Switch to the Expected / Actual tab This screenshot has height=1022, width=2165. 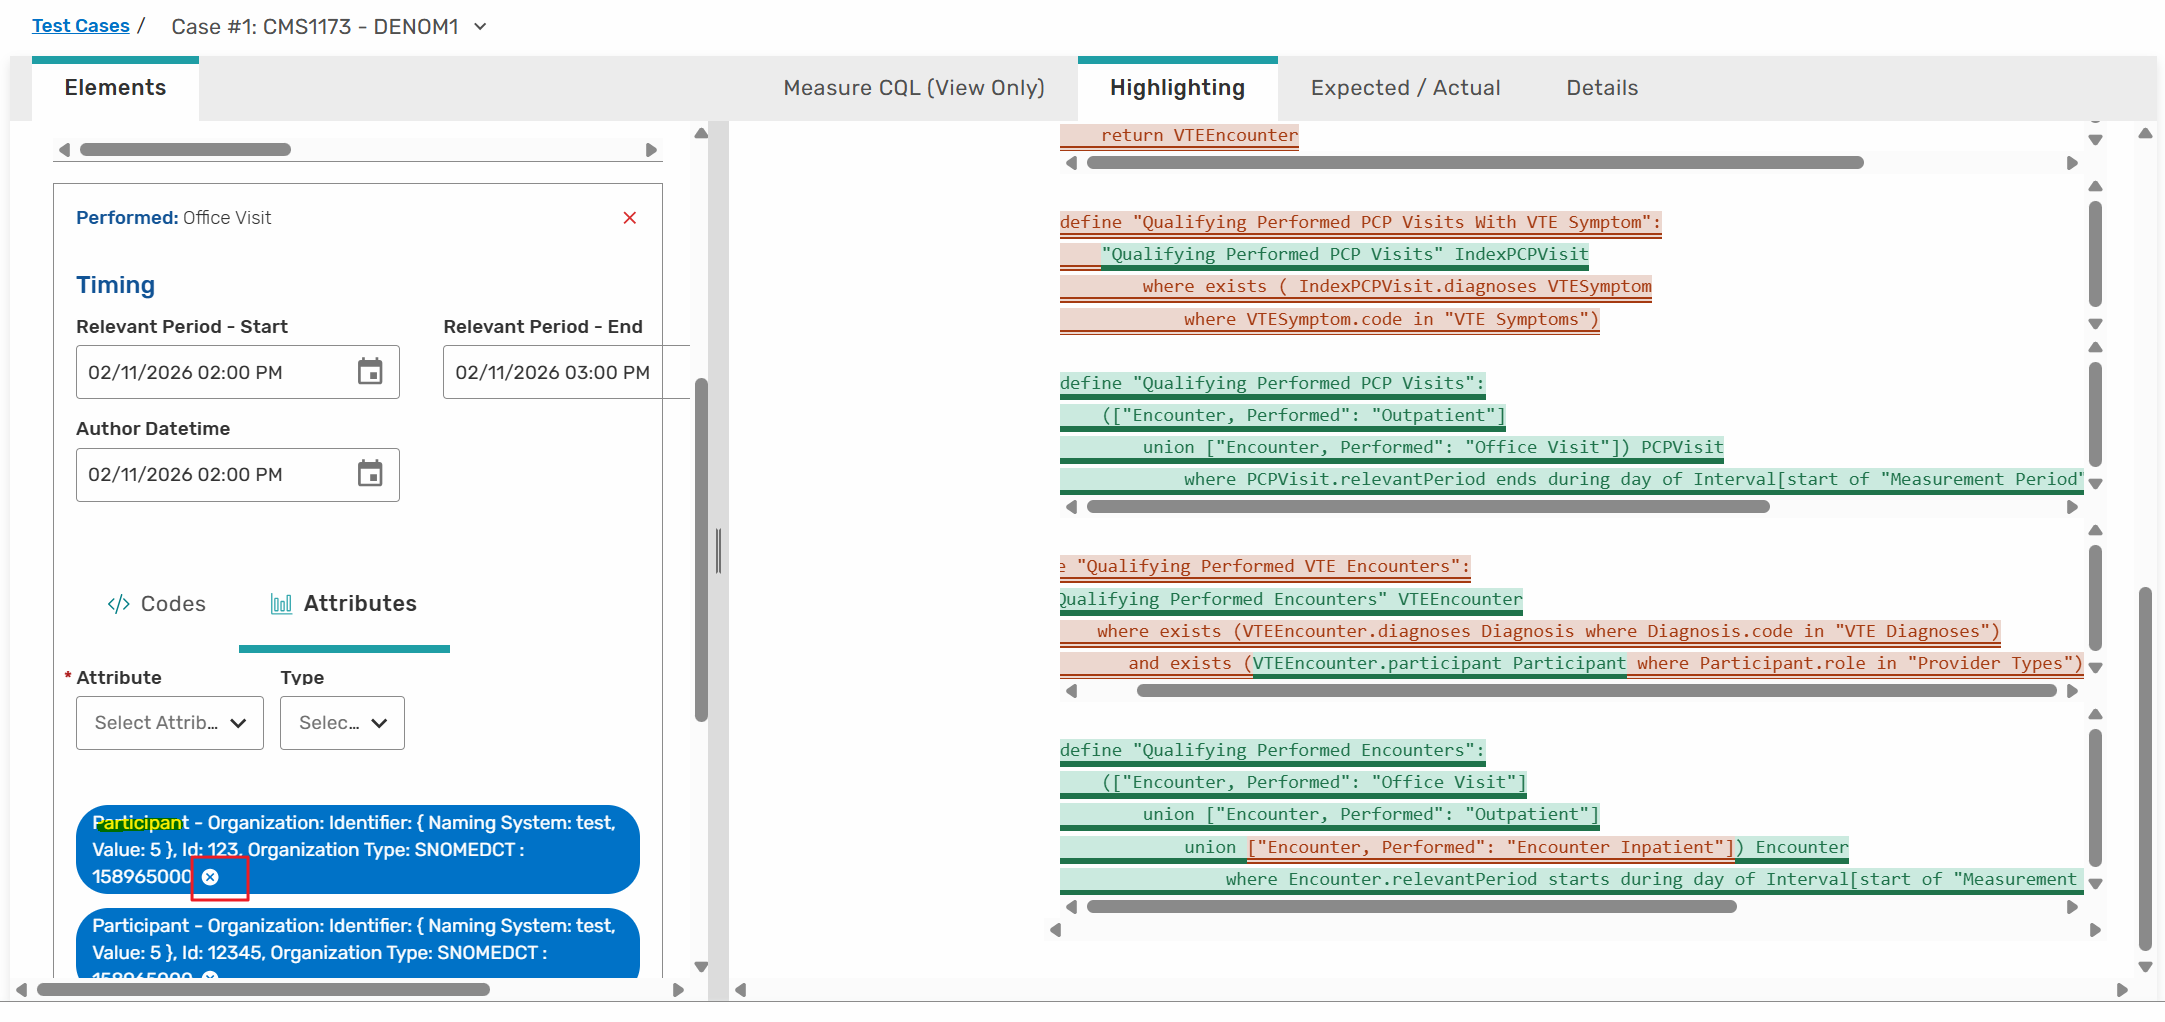1405,88
